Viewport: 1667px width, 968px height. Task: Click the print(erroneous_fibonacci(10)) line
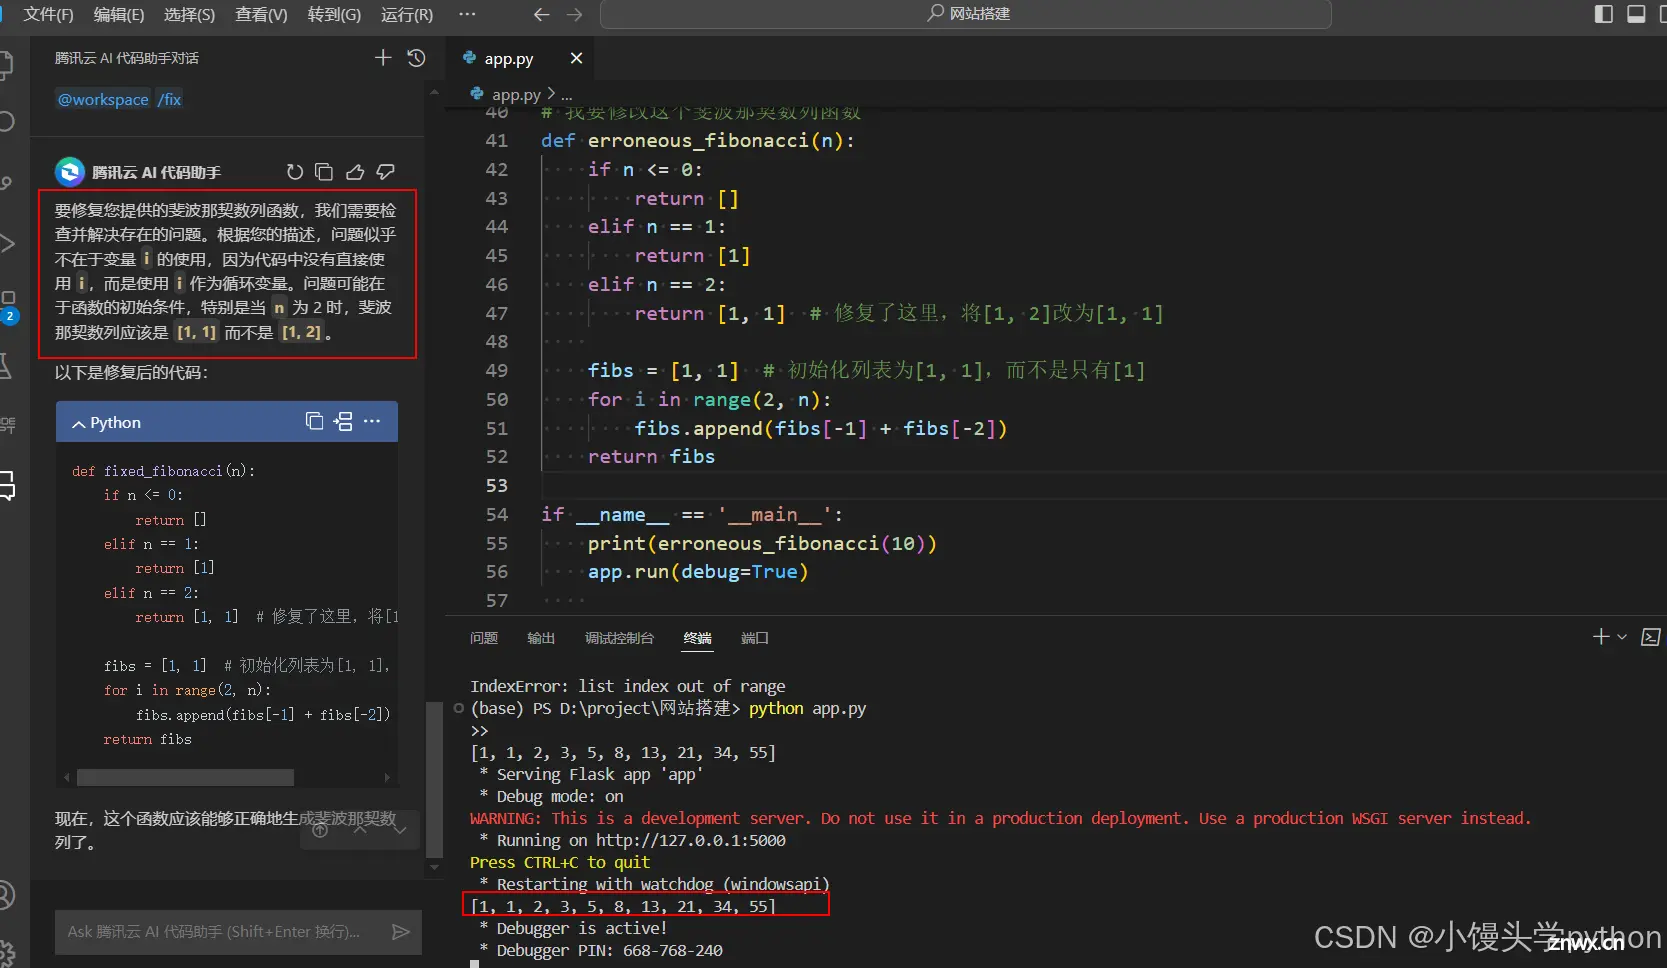[762, 544]
